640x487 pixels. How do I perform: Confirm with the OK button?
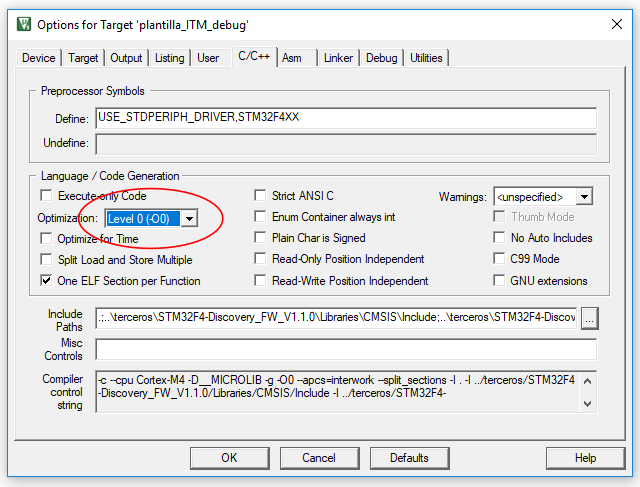[x=229, y=458]
